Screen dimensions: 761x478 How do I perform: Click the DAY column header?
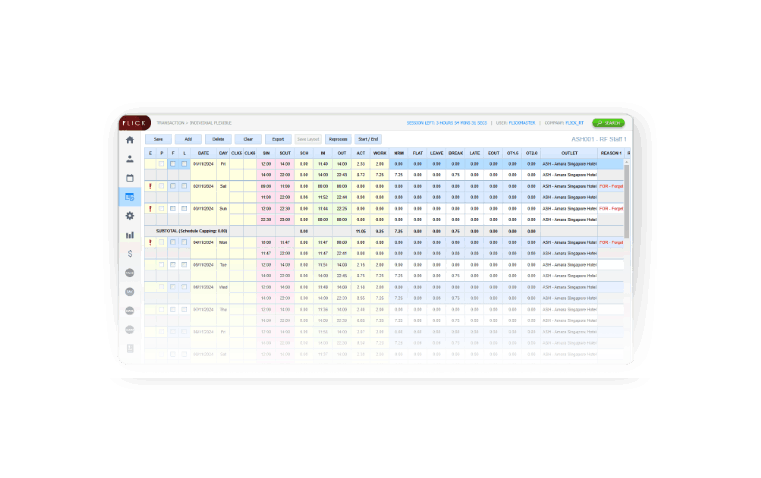(223, 153)
